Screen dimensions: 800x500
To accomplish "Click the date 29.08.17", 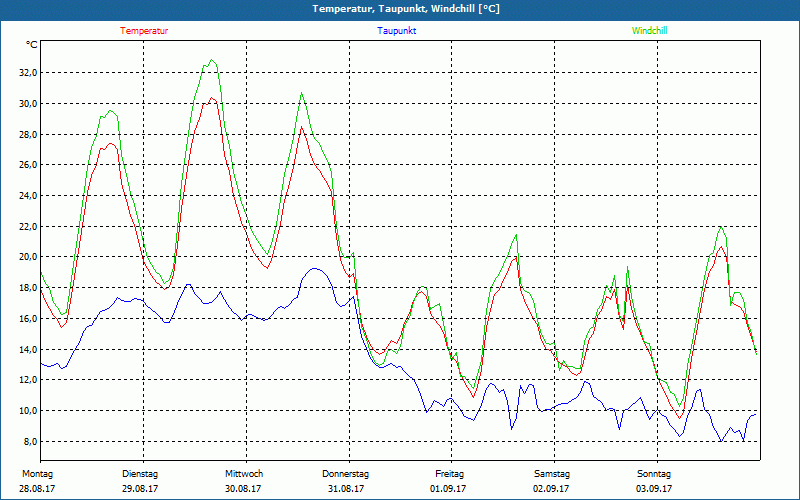I will click(x=140, y=489).
